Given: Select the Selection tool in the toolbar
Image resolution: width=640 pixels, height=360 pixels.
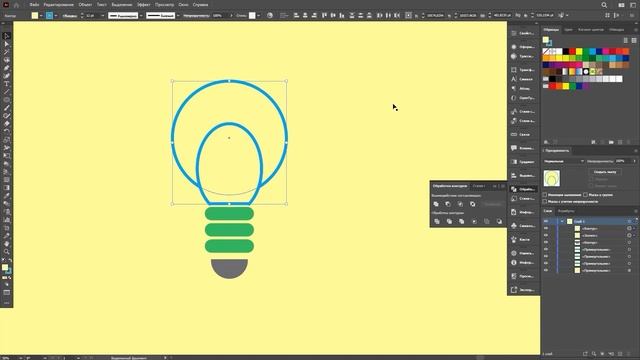Looking at the screenshot, I should point(7,36).
